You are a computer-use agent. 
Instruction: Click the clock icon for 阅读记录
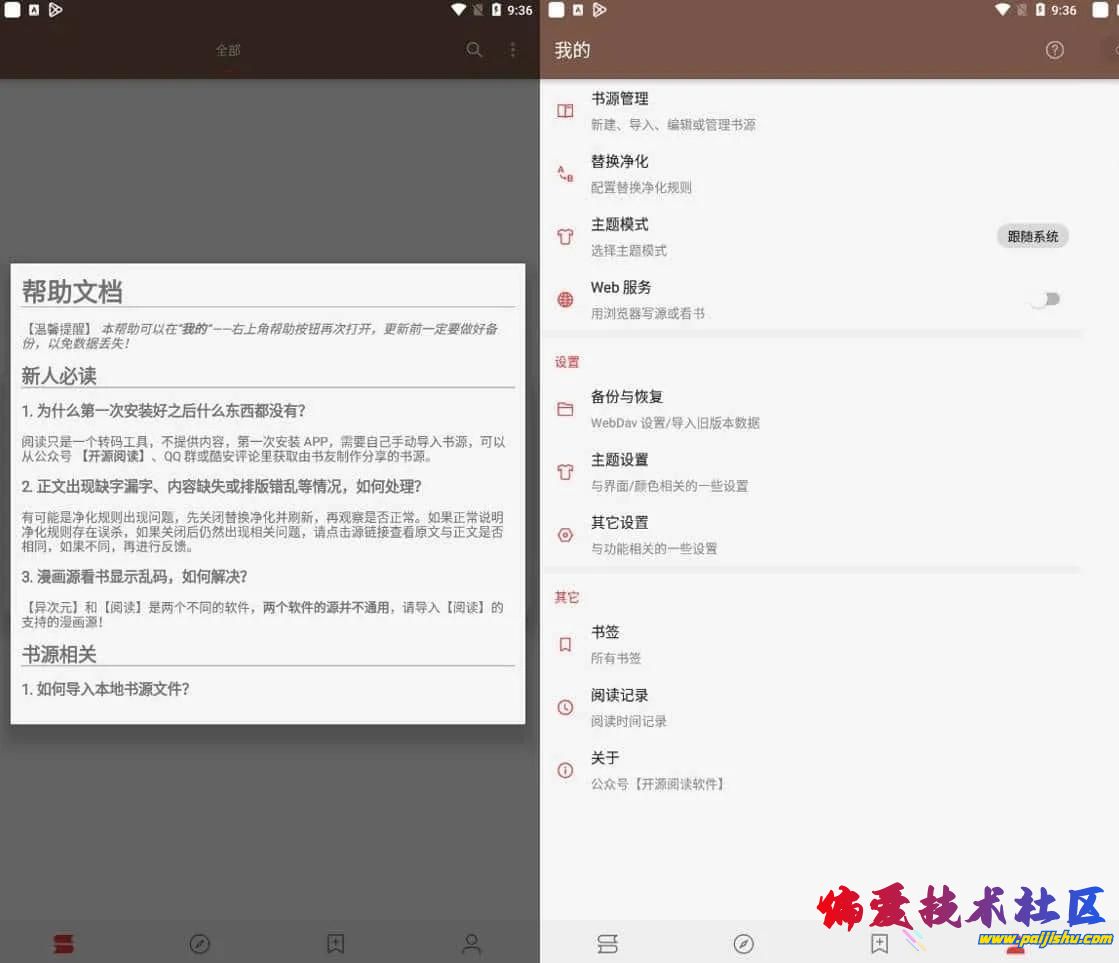pos(565,707)
